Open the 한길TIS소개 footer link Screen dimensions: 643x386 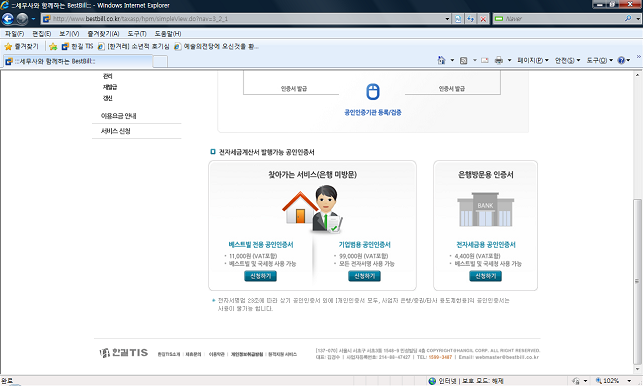(169, 354)
